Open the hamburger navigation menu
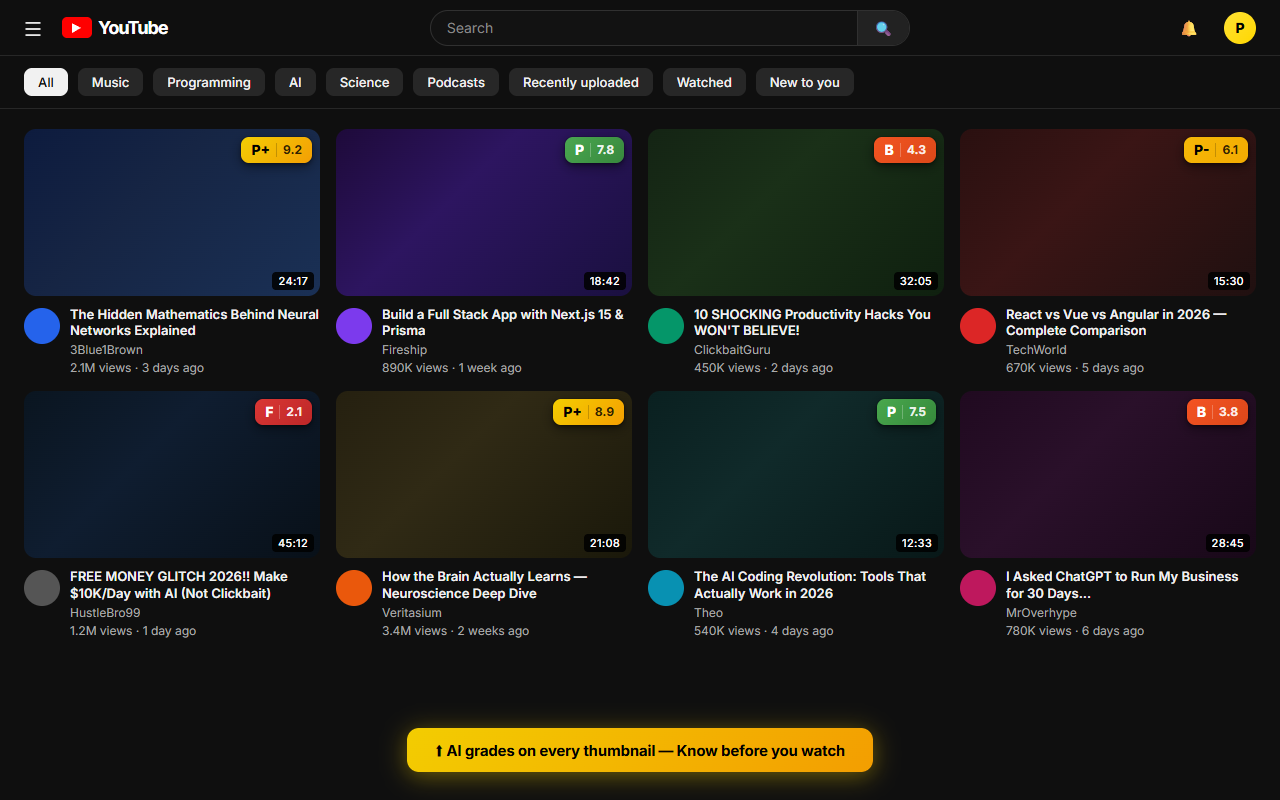 32,28
